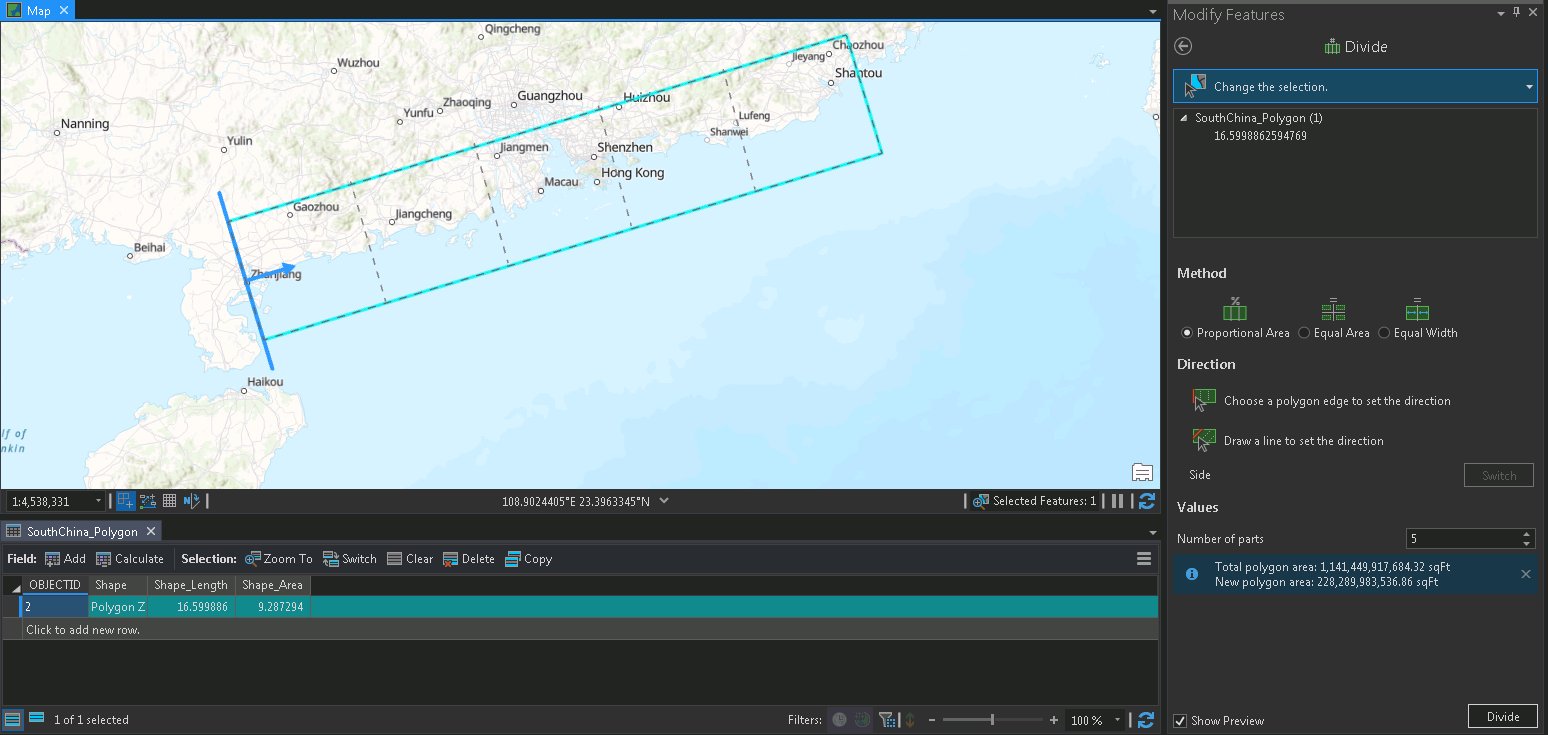Click Calculate field button
1548x735 pixels.
point(130,559)
